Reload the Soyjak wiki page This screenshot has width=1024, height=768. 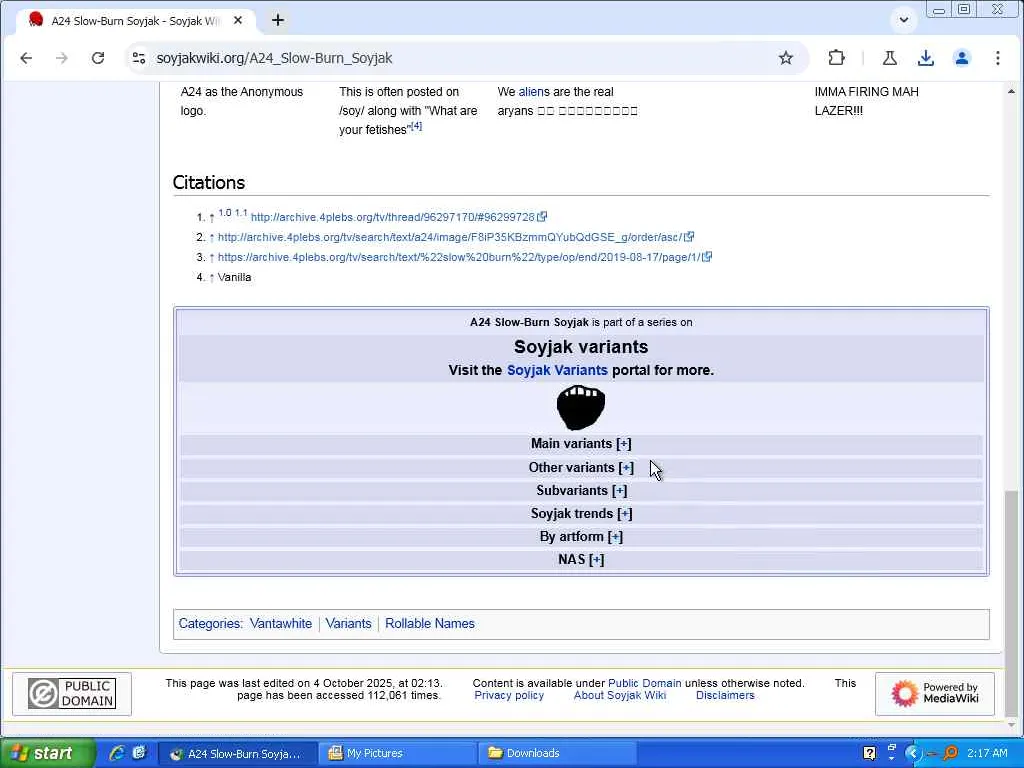(x=98, y=58)
